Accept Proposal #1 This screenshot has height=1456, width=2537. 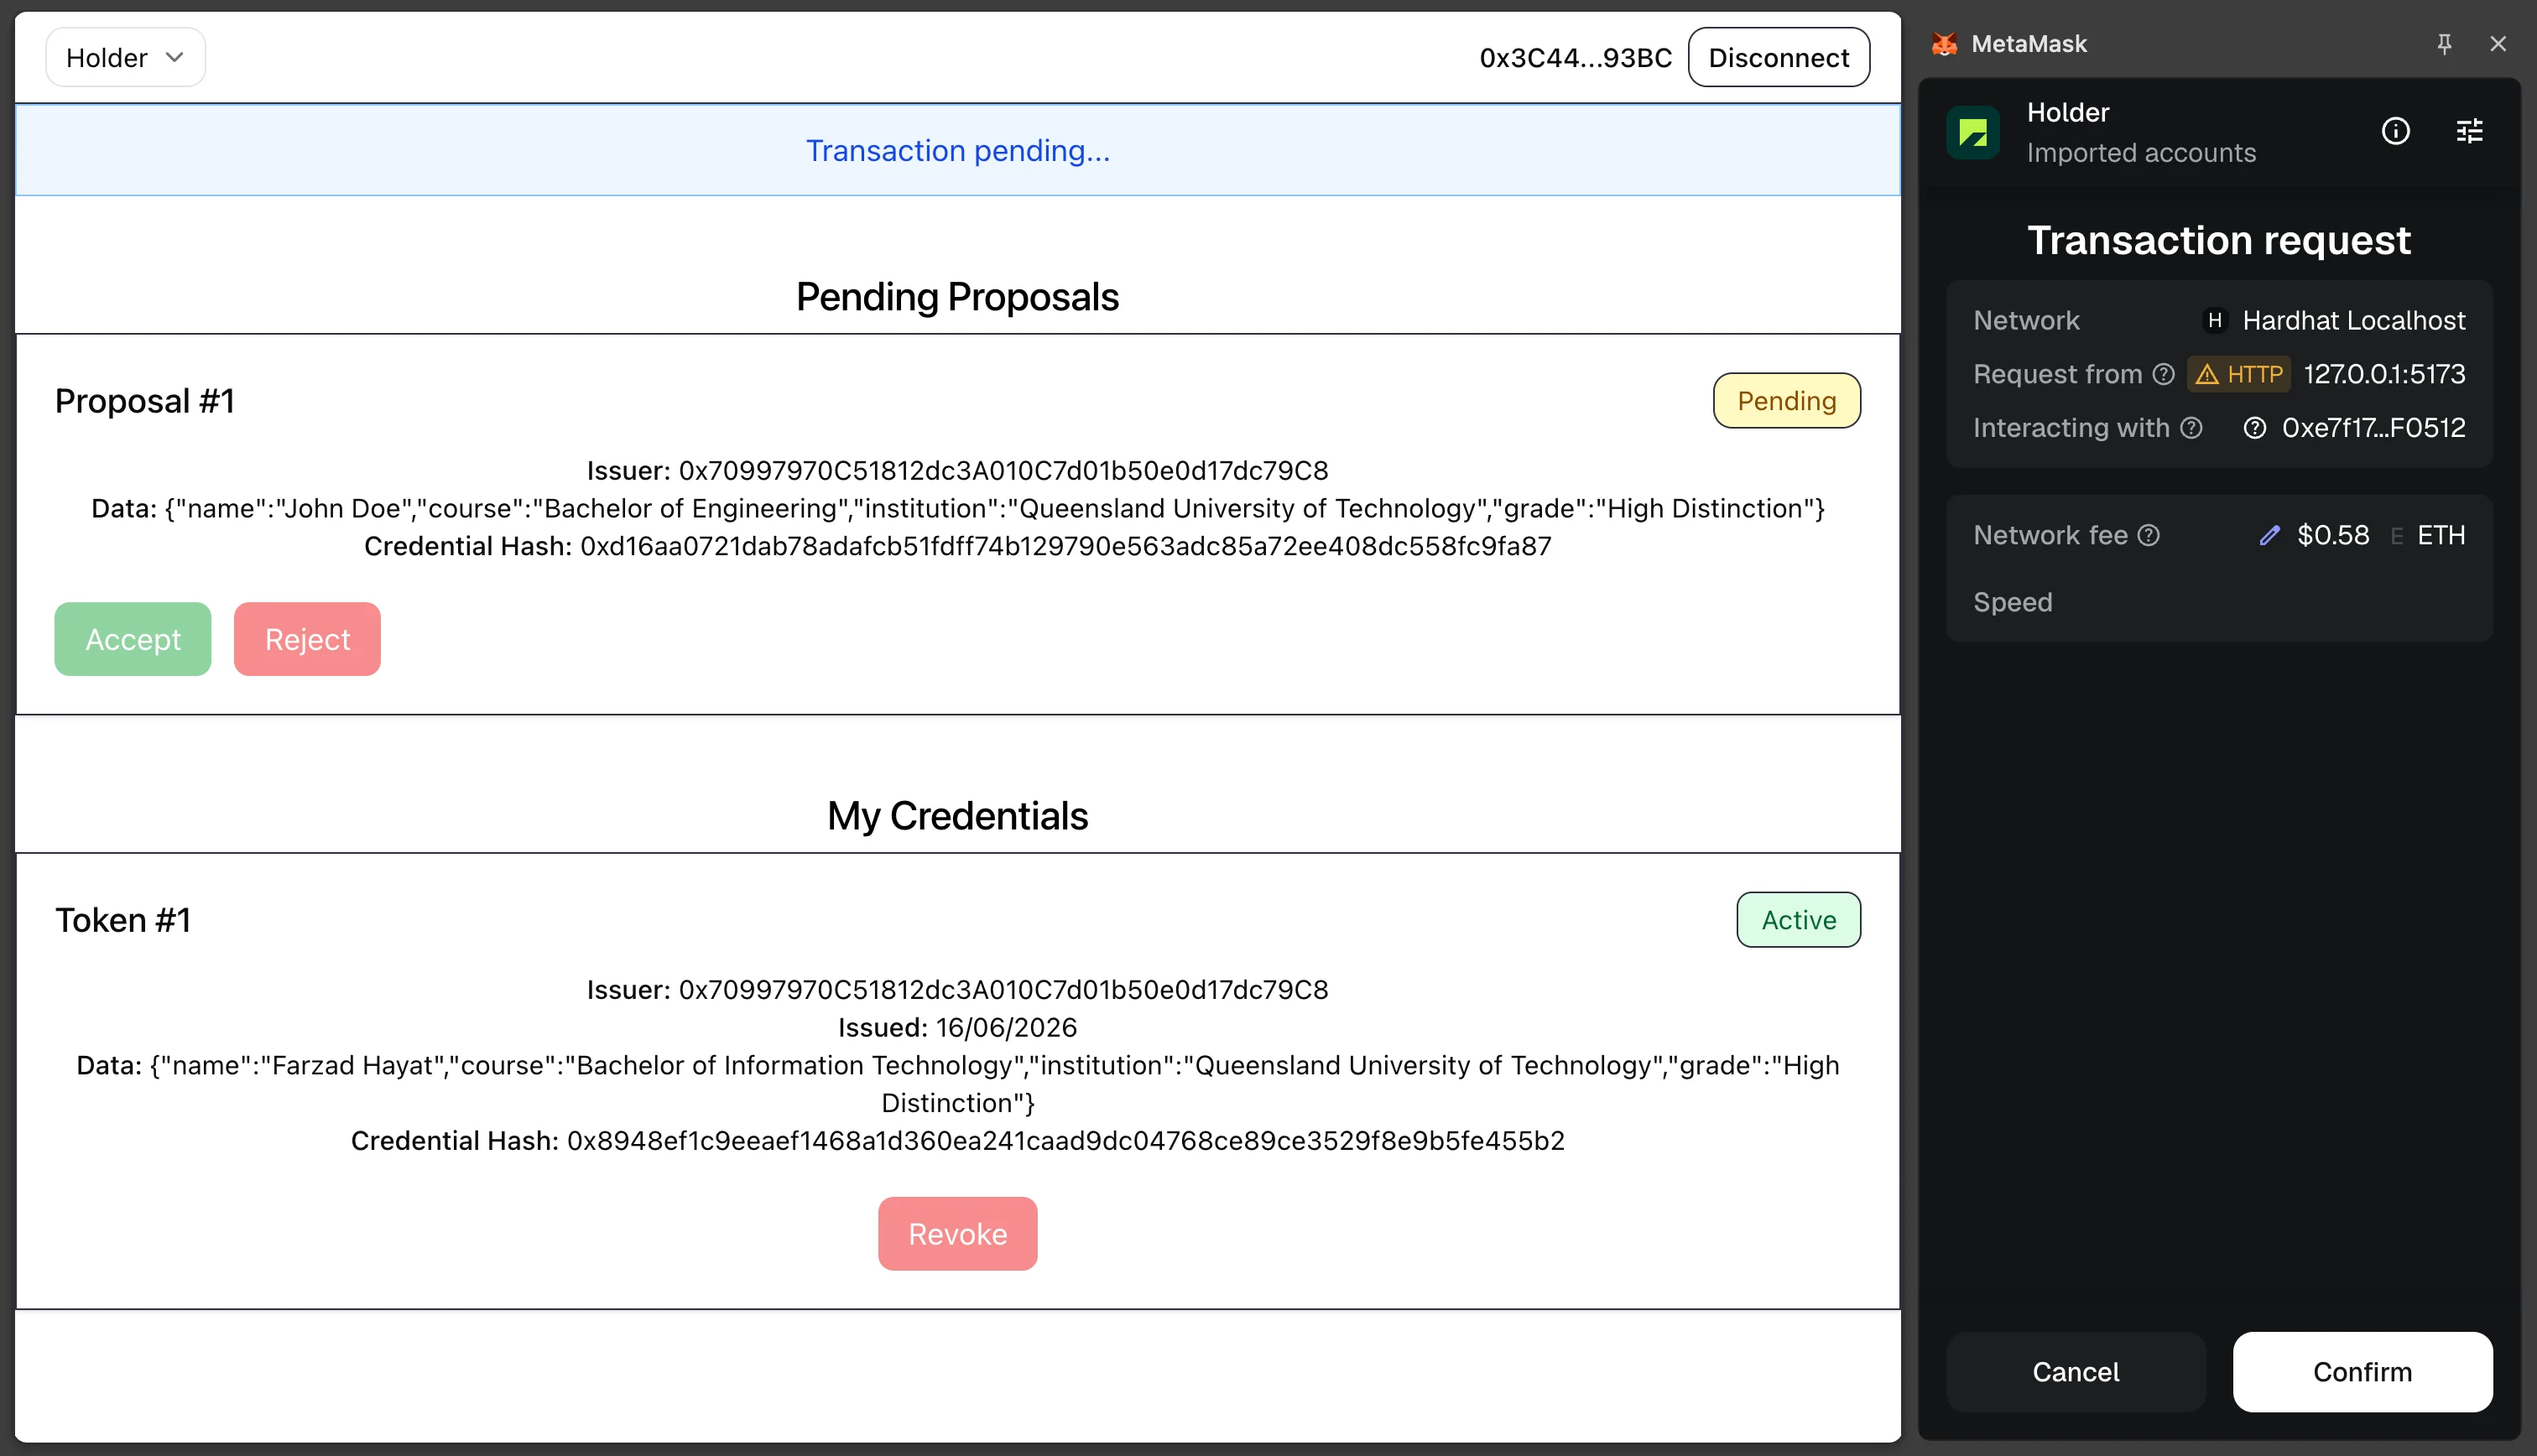(133, 639)
